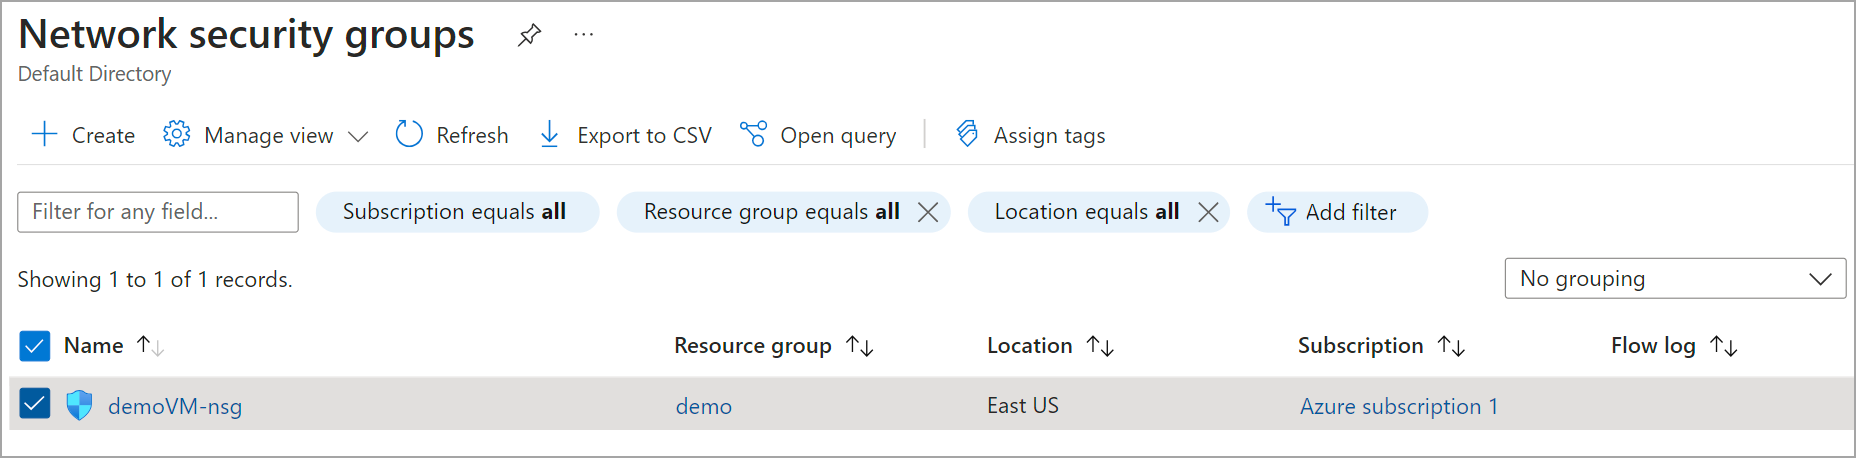Open the No grouping dropdown
This screenshot has width=1856, height=458.
tap(1675, 278)
